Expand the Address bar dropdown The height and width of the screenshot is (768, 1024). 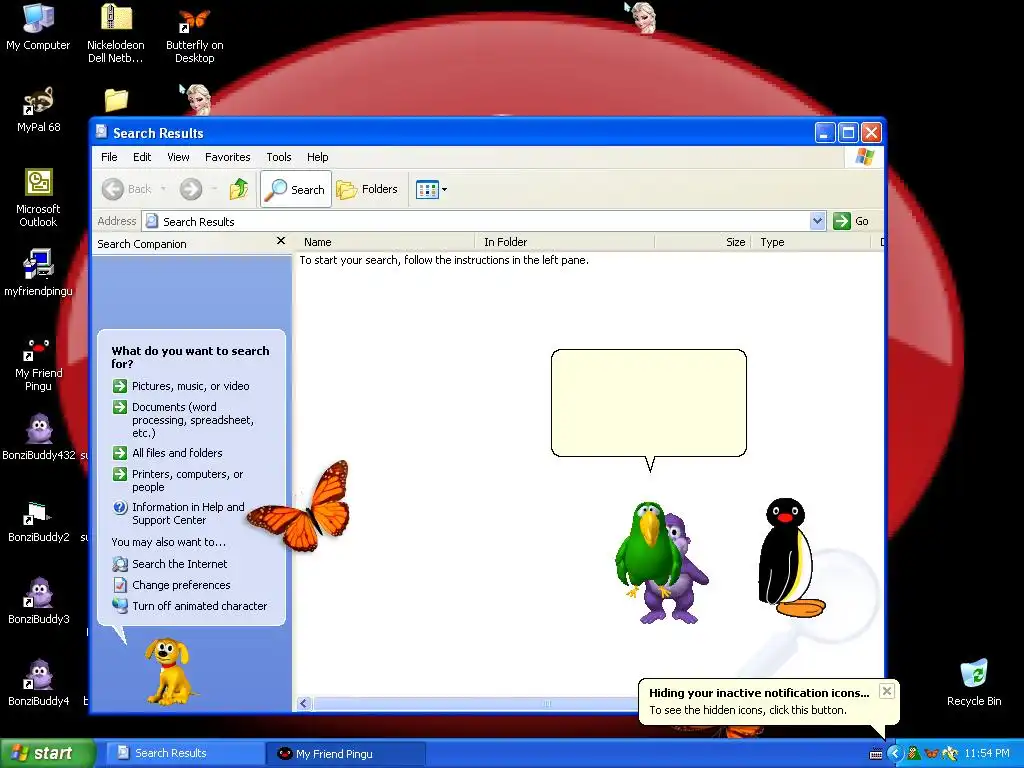click(817, 221)
